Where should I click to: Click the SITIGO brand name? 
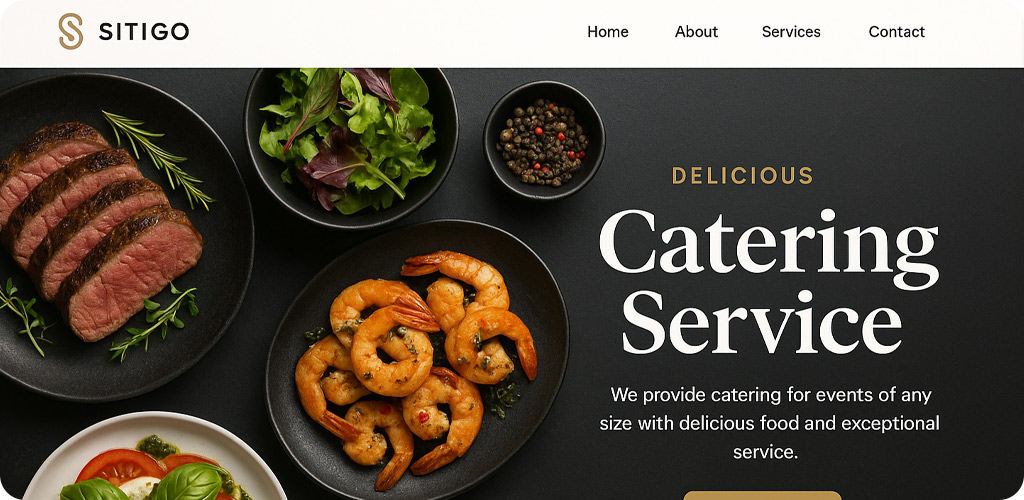[144, 31]
